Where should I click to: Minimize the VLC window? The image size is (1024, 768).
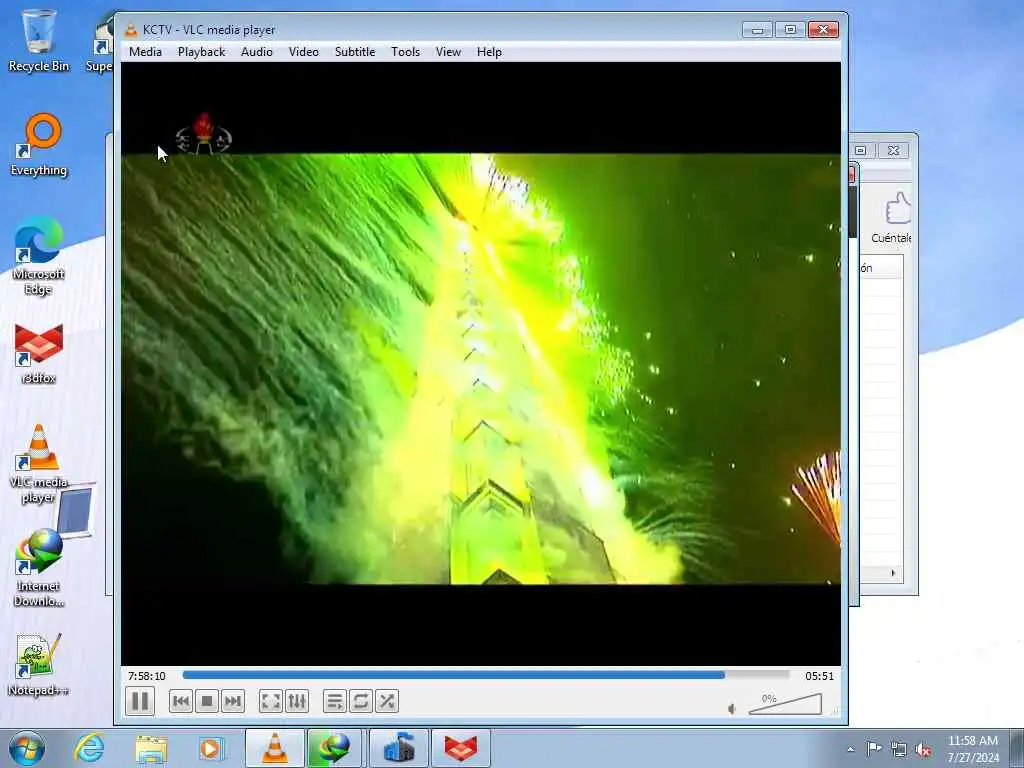click(x=757, y=29)
